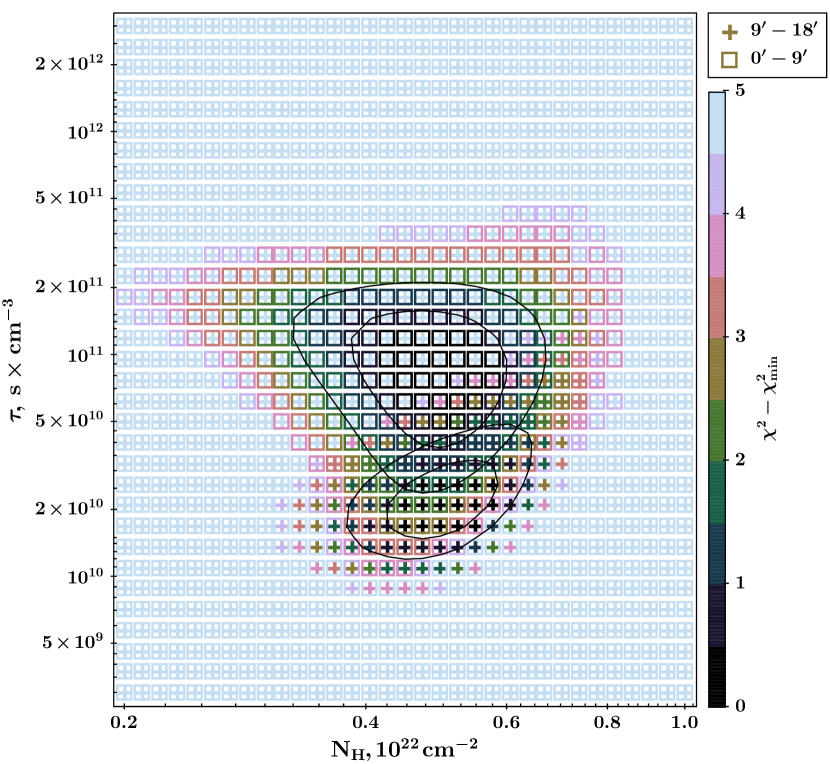Pick the olive colorbar segment just below 3
Screen dimensions: 830x764
pos(718,369)
